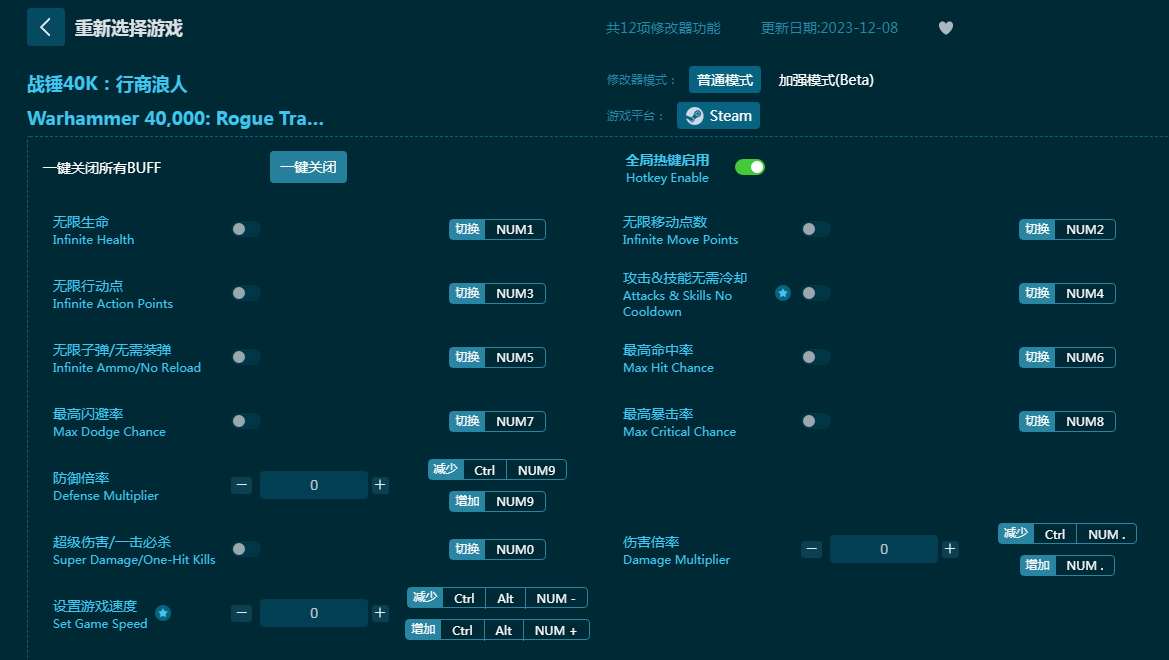Click the 战锤40K：行商浪人 game title
This screenshot has width=1169, height=660.
tap(107, 84)
